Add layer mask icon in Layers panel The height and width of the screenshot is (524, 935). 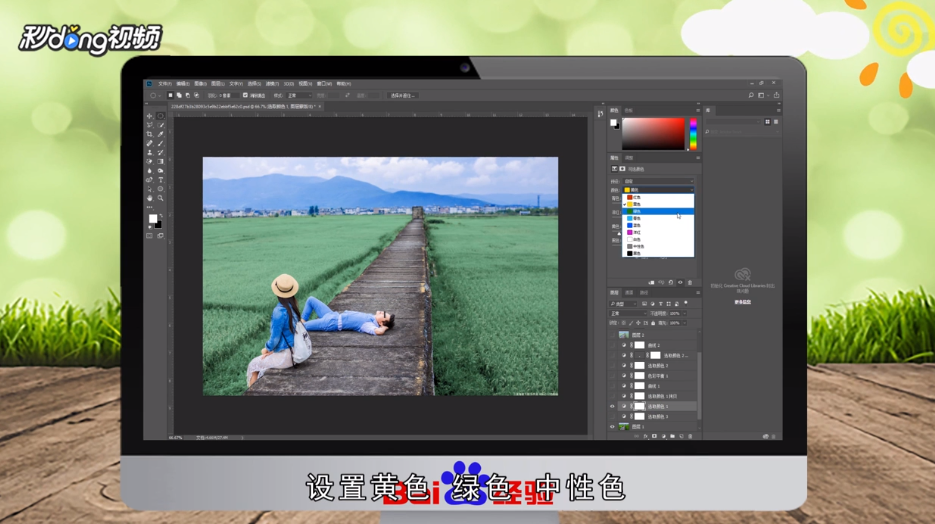(x=654, y=436)
